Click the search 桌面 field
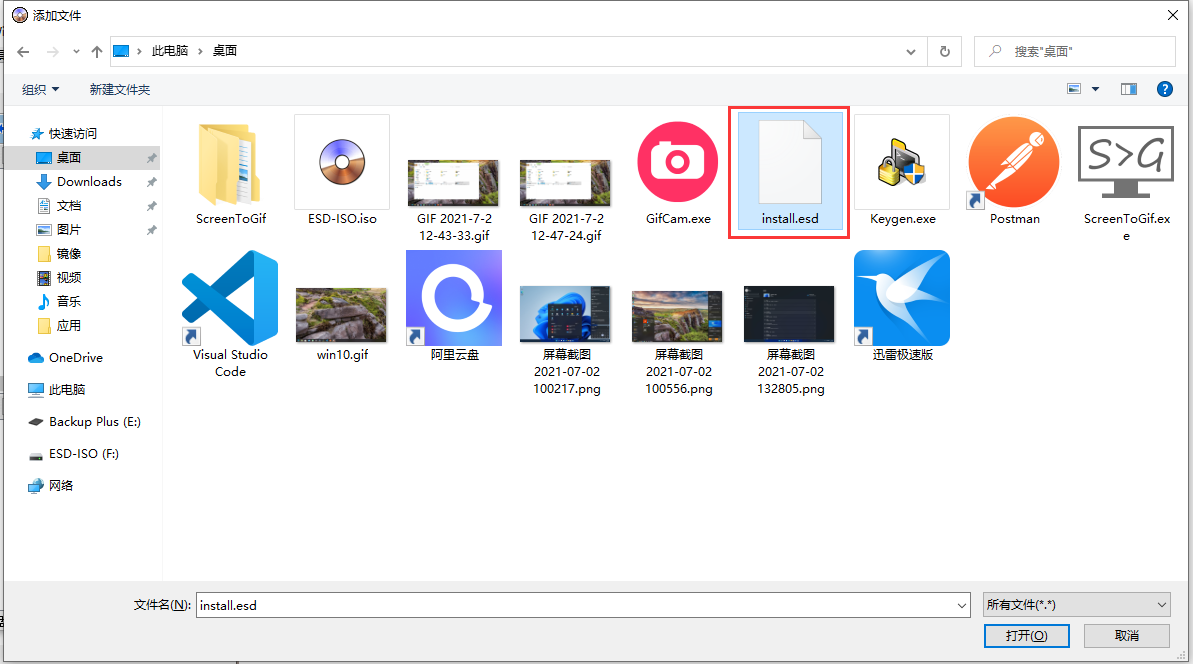The height and width of the screenshot is (664, 1193). pyautogui.click(x=1074, y=52)
